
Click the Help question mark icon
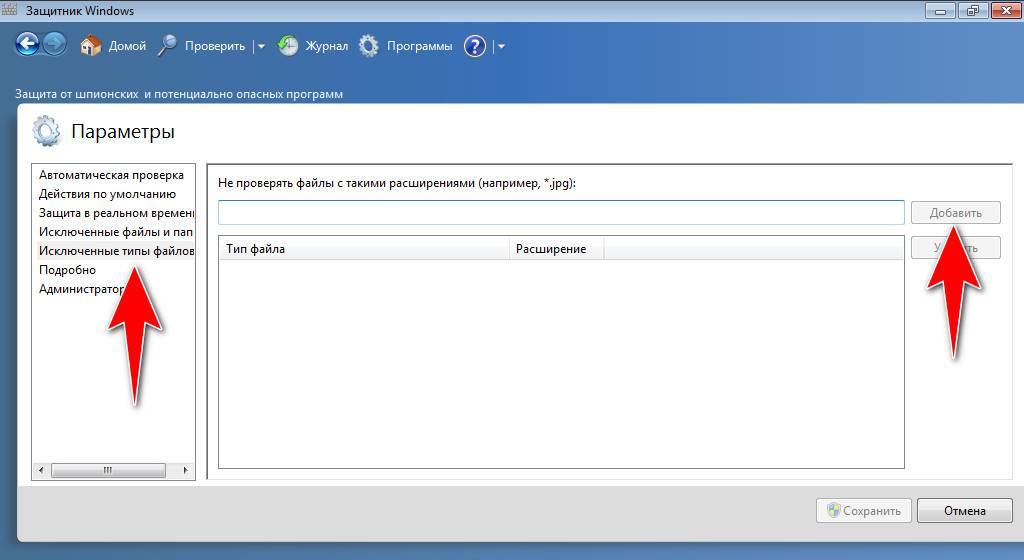476,46
